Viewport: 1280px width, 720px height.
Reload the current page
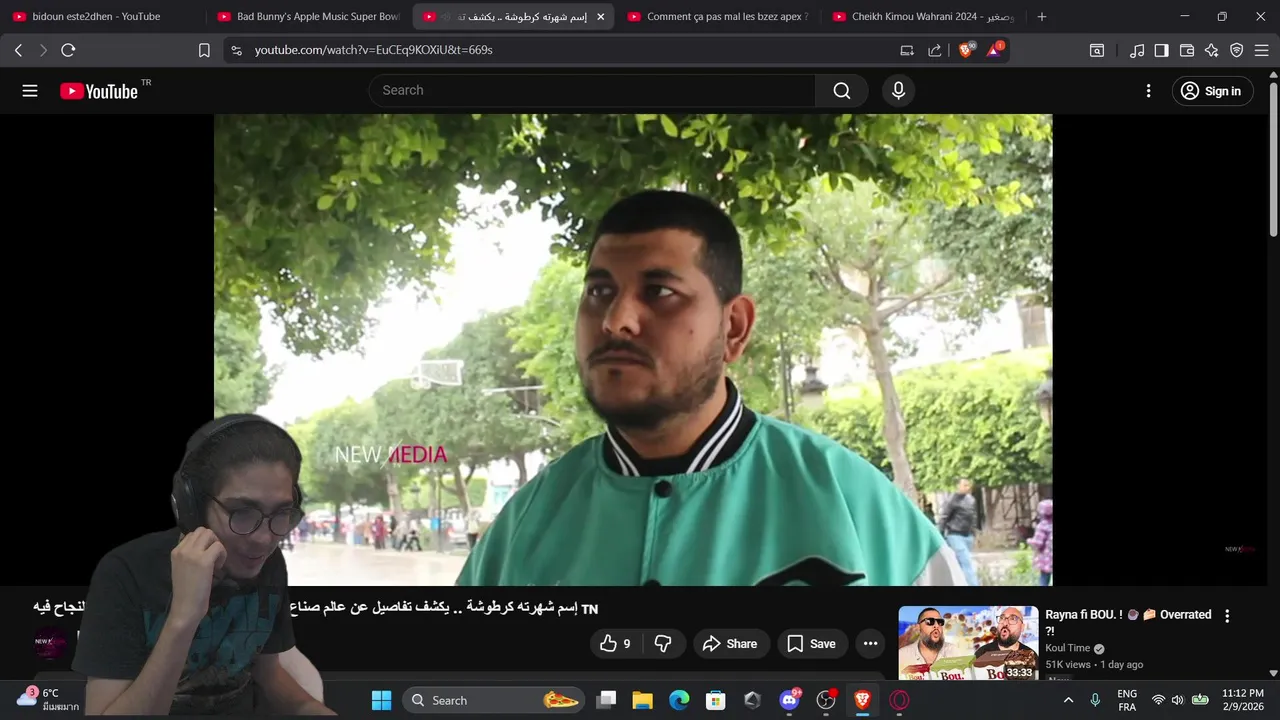click(68, 50)
